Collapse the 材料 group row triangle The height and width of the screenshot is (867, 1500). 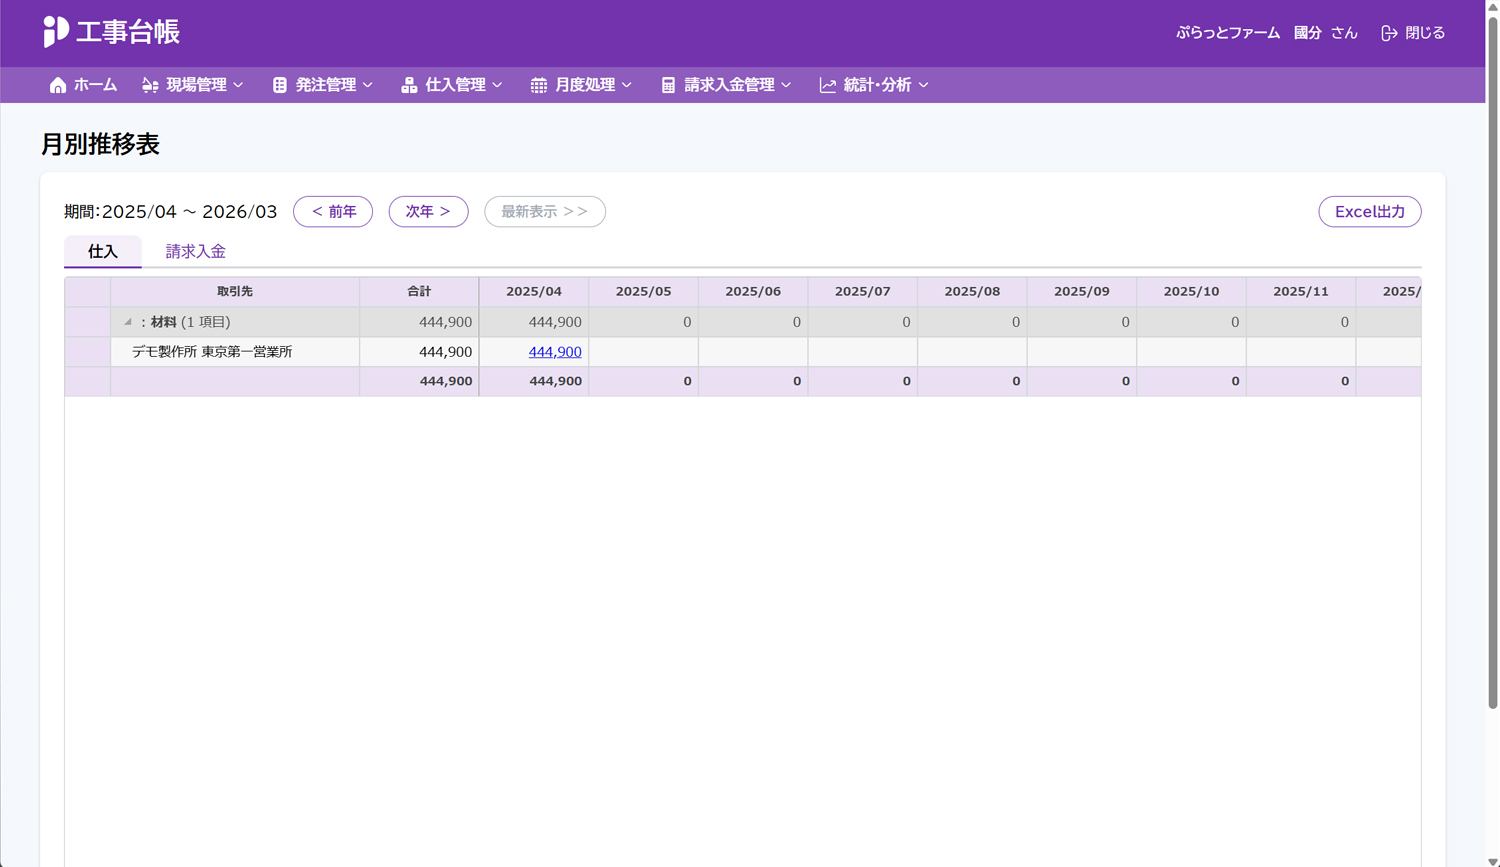[128, 322]
